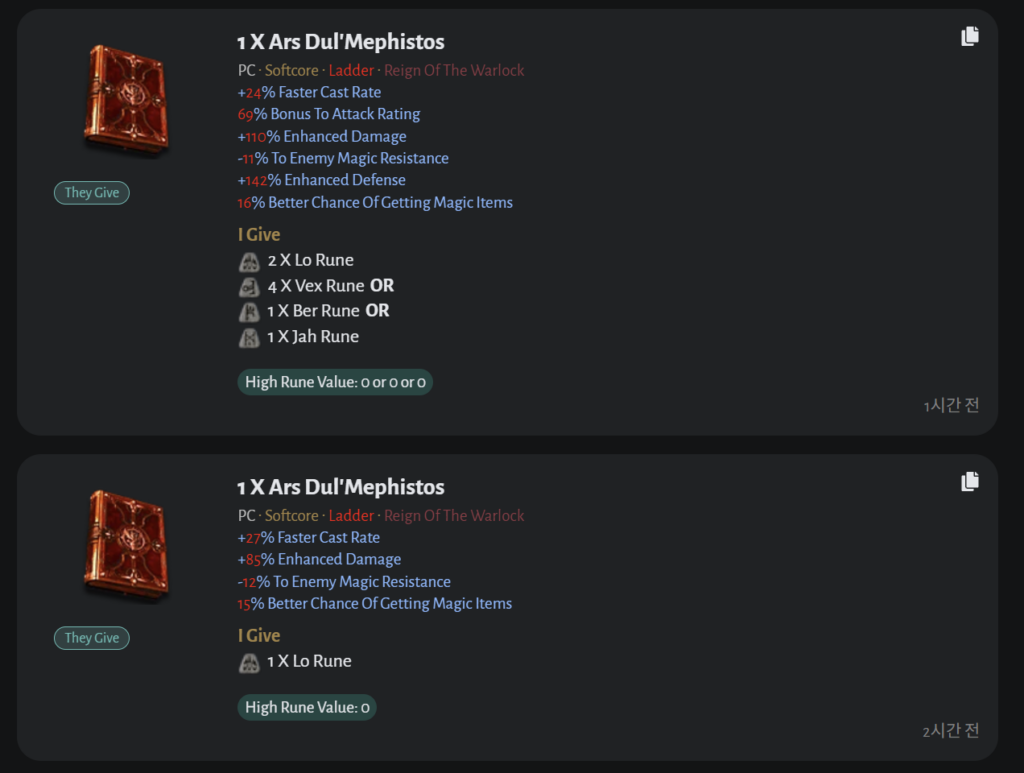1024x773 pixels.
Task: Click the 2시간 전 timestamp
Action: (x=951, y=731)
